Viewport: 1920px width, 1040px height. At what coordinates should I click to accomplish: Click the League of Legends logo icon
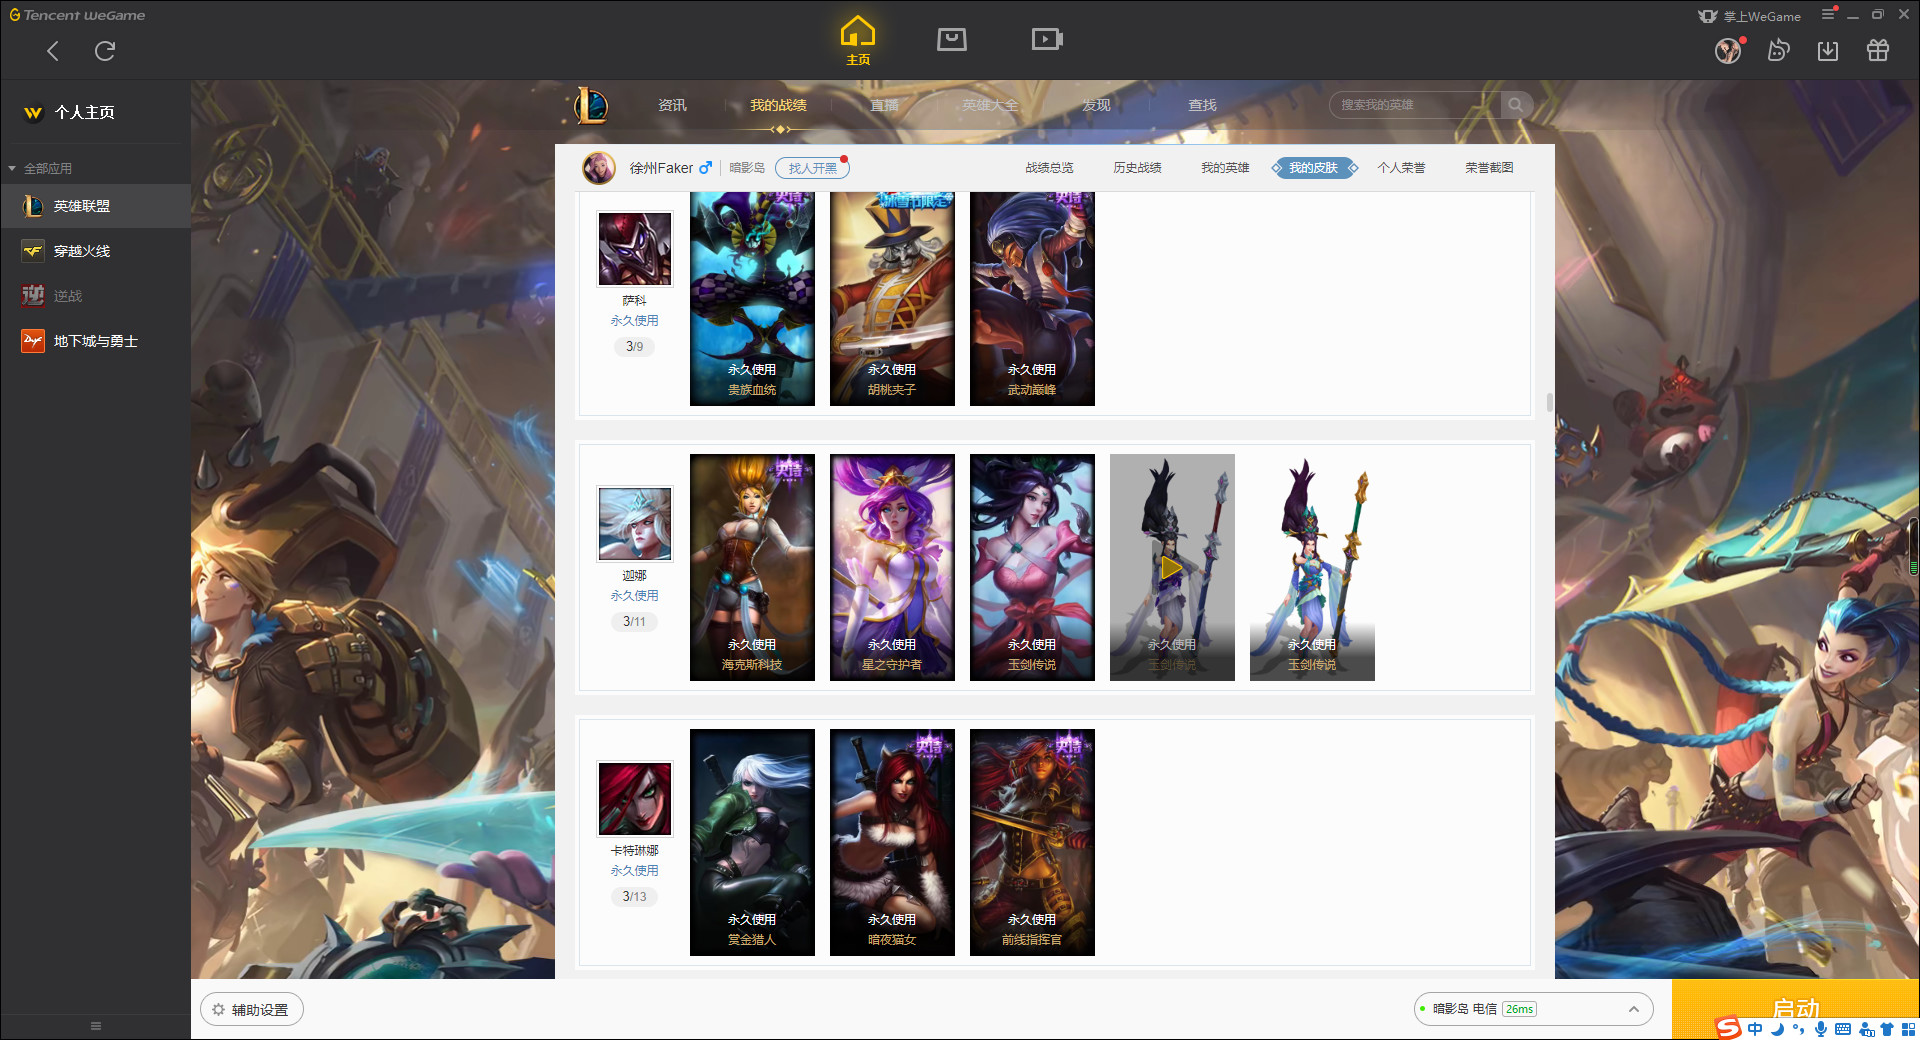591,105
